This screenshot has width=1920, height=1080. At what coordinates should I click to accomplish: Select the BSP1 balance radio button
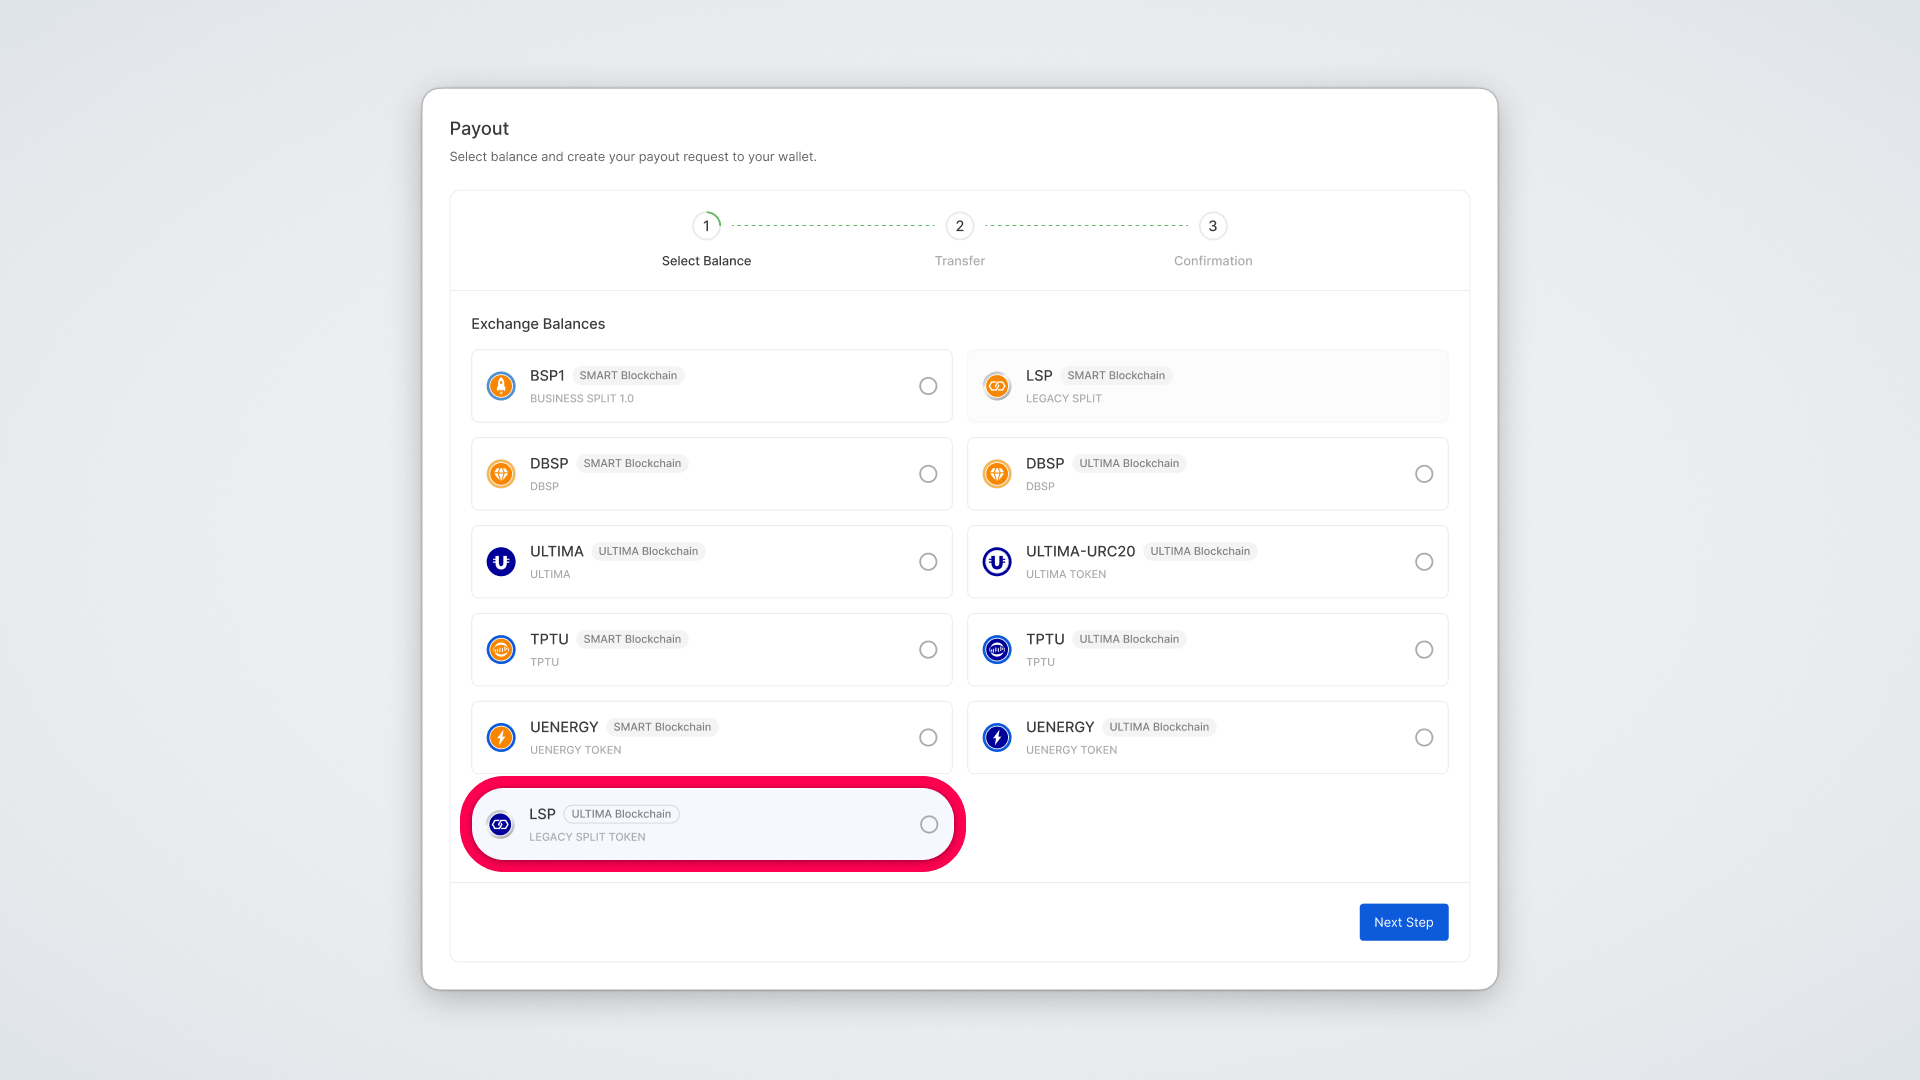coord(928,386)
